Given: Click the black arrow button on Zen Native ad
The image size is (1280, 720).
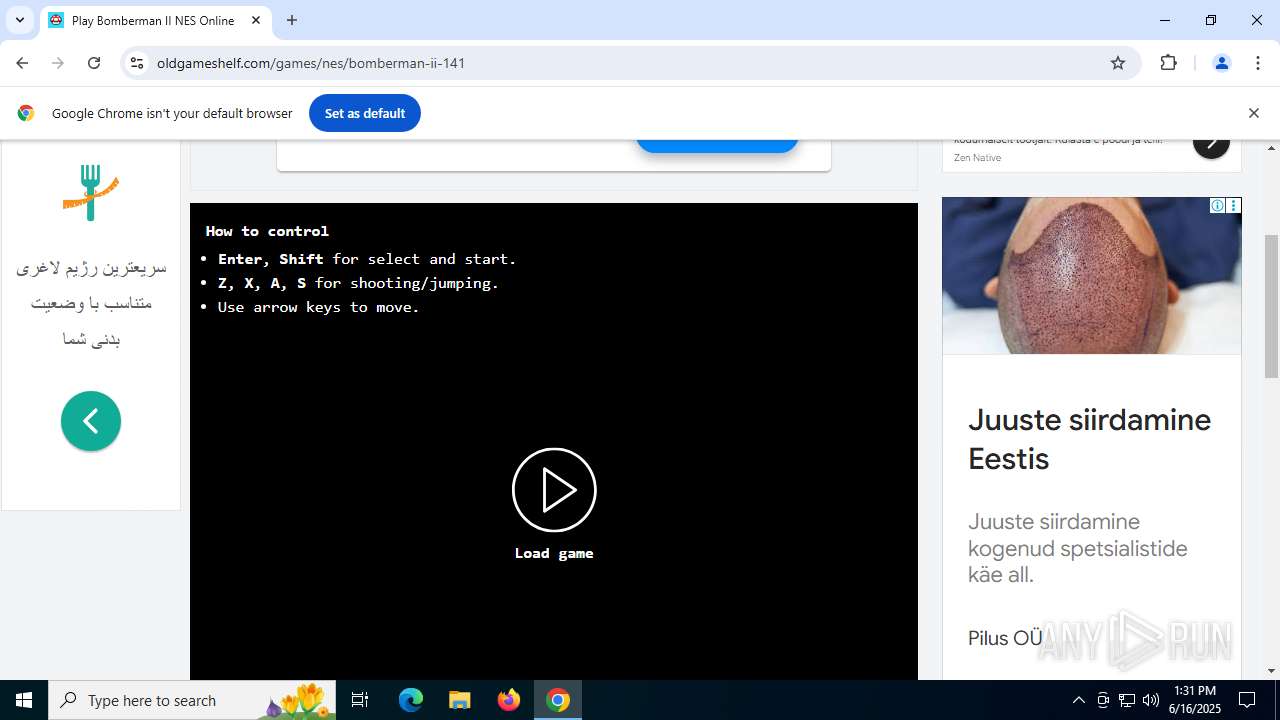Looking at the screenshot, I should pos(1211,143).
